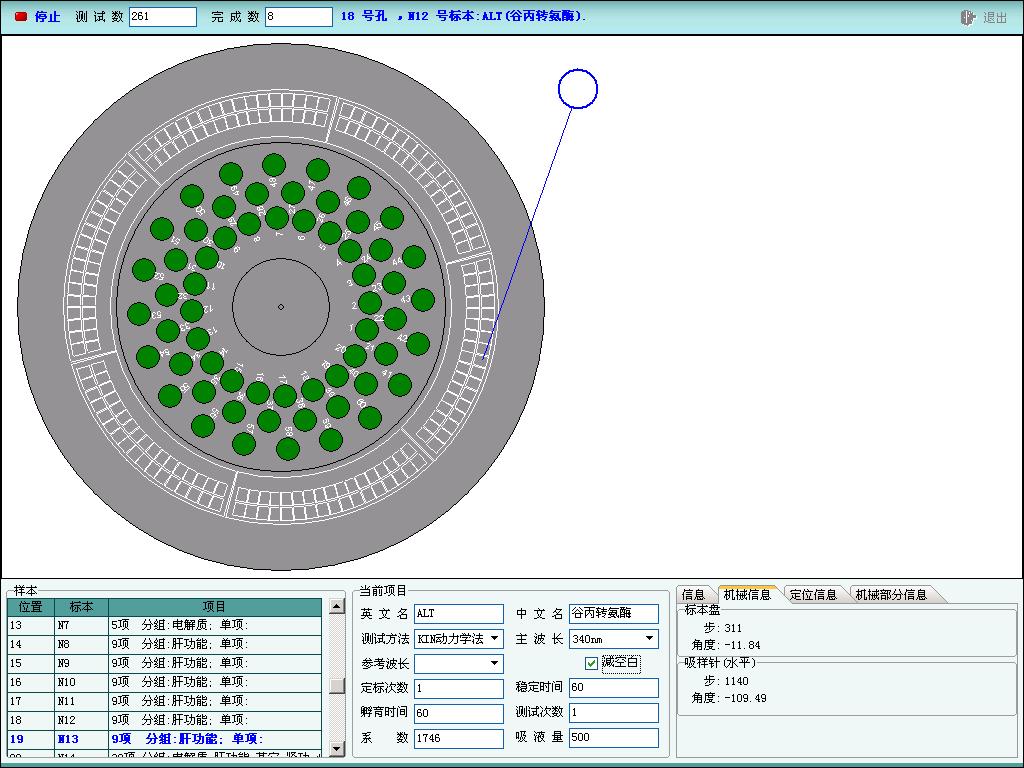Switch to the 机械信息 tab

tap(747, 594)
